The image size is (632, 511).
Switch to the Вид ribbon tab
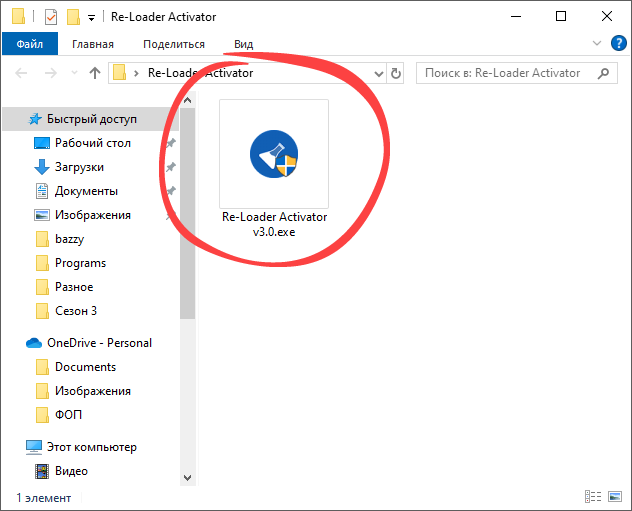[243, 44]
